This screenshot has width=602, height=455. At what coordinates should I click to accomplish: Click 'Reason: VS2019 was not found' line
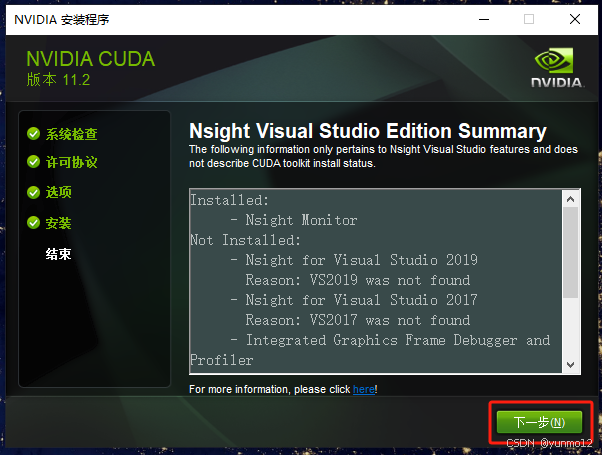pyautogui.click(x=357, y=280)
